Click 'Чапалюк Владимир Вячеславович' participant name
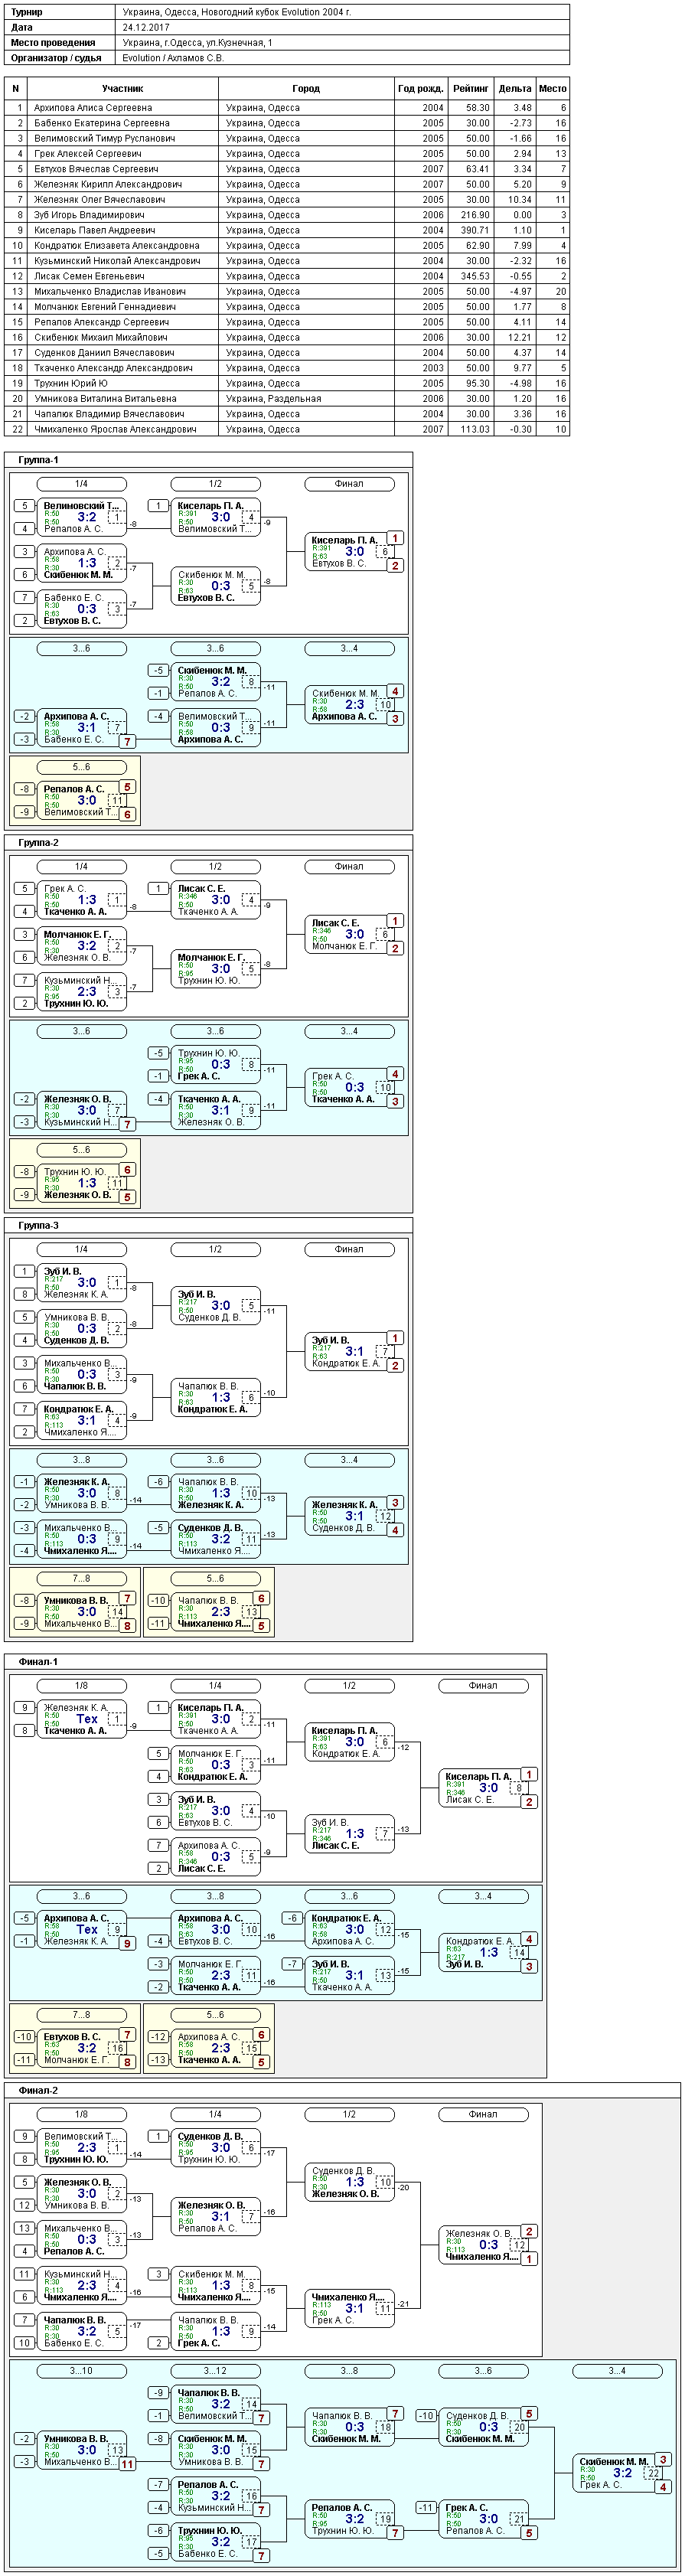685x2576 pixels. click(x=109, y=414)
